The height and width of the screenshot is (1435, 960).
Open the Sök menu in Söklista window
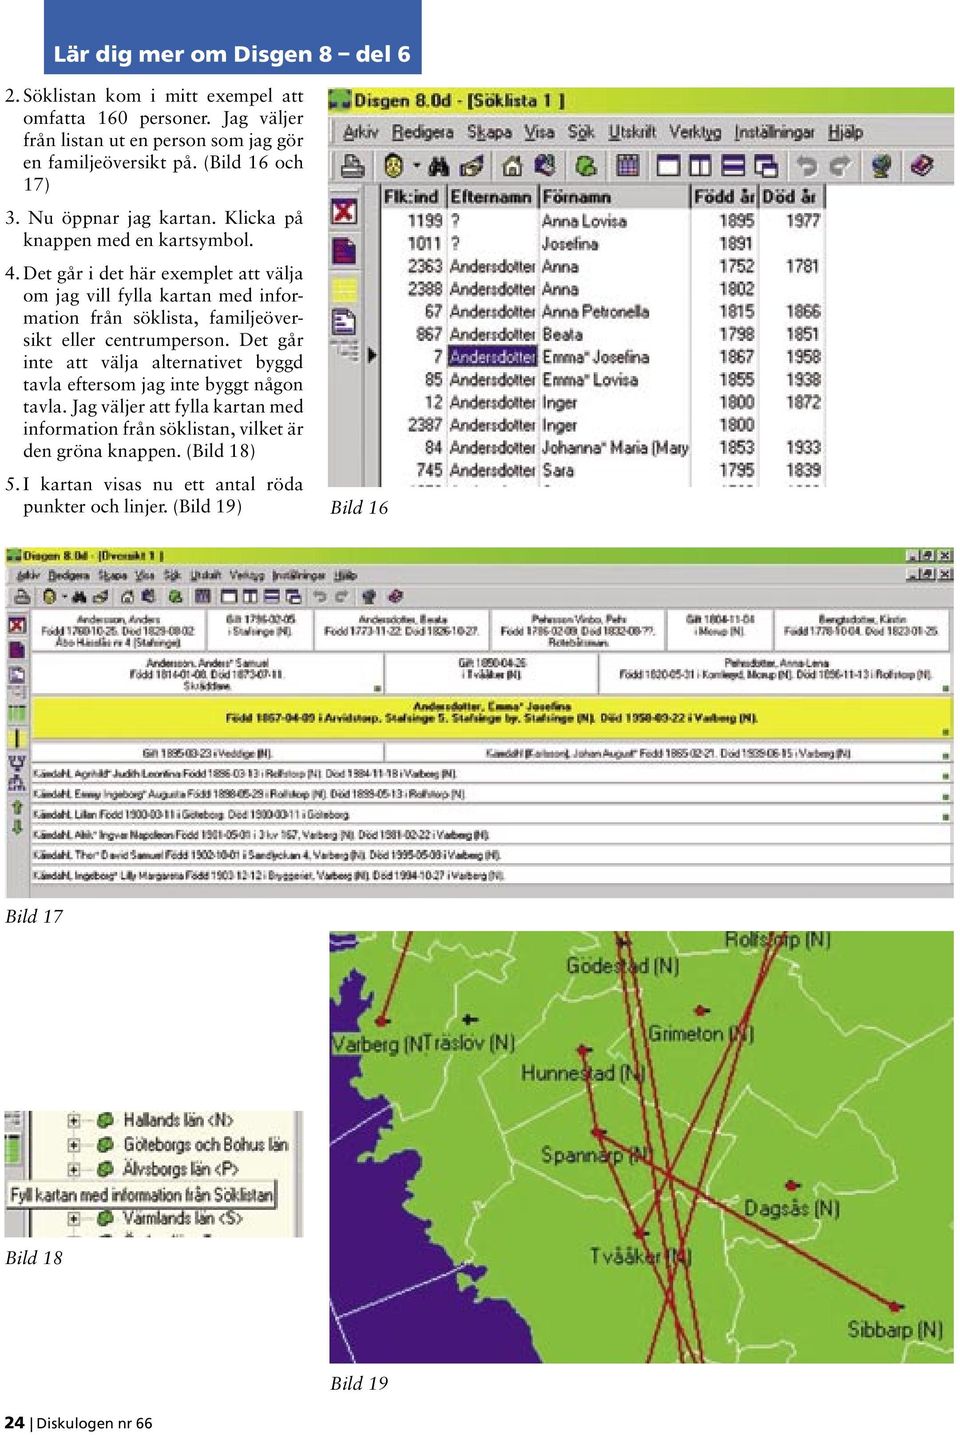pos(581,132)
